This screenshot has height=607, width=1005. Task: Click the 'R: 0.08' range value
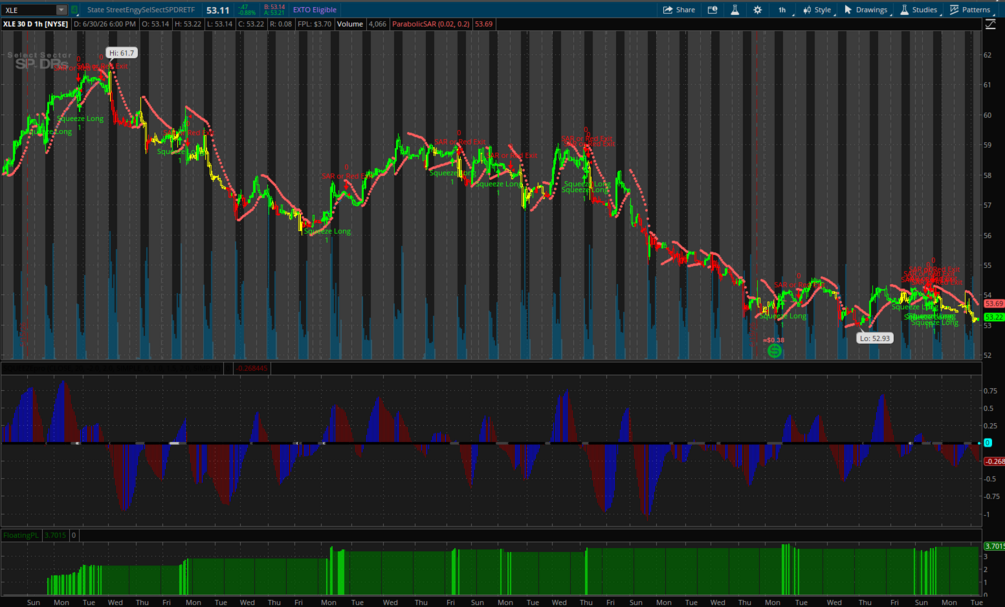pyautogui.click(x=281, y=24)
